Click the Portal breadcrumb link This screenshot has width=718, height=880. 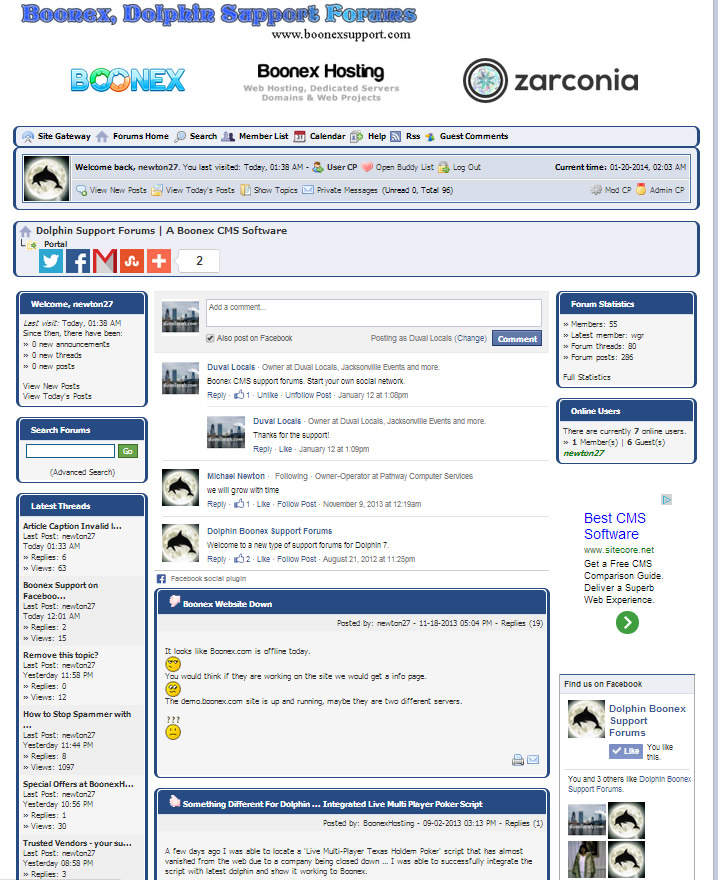click(x=56, y=244)
